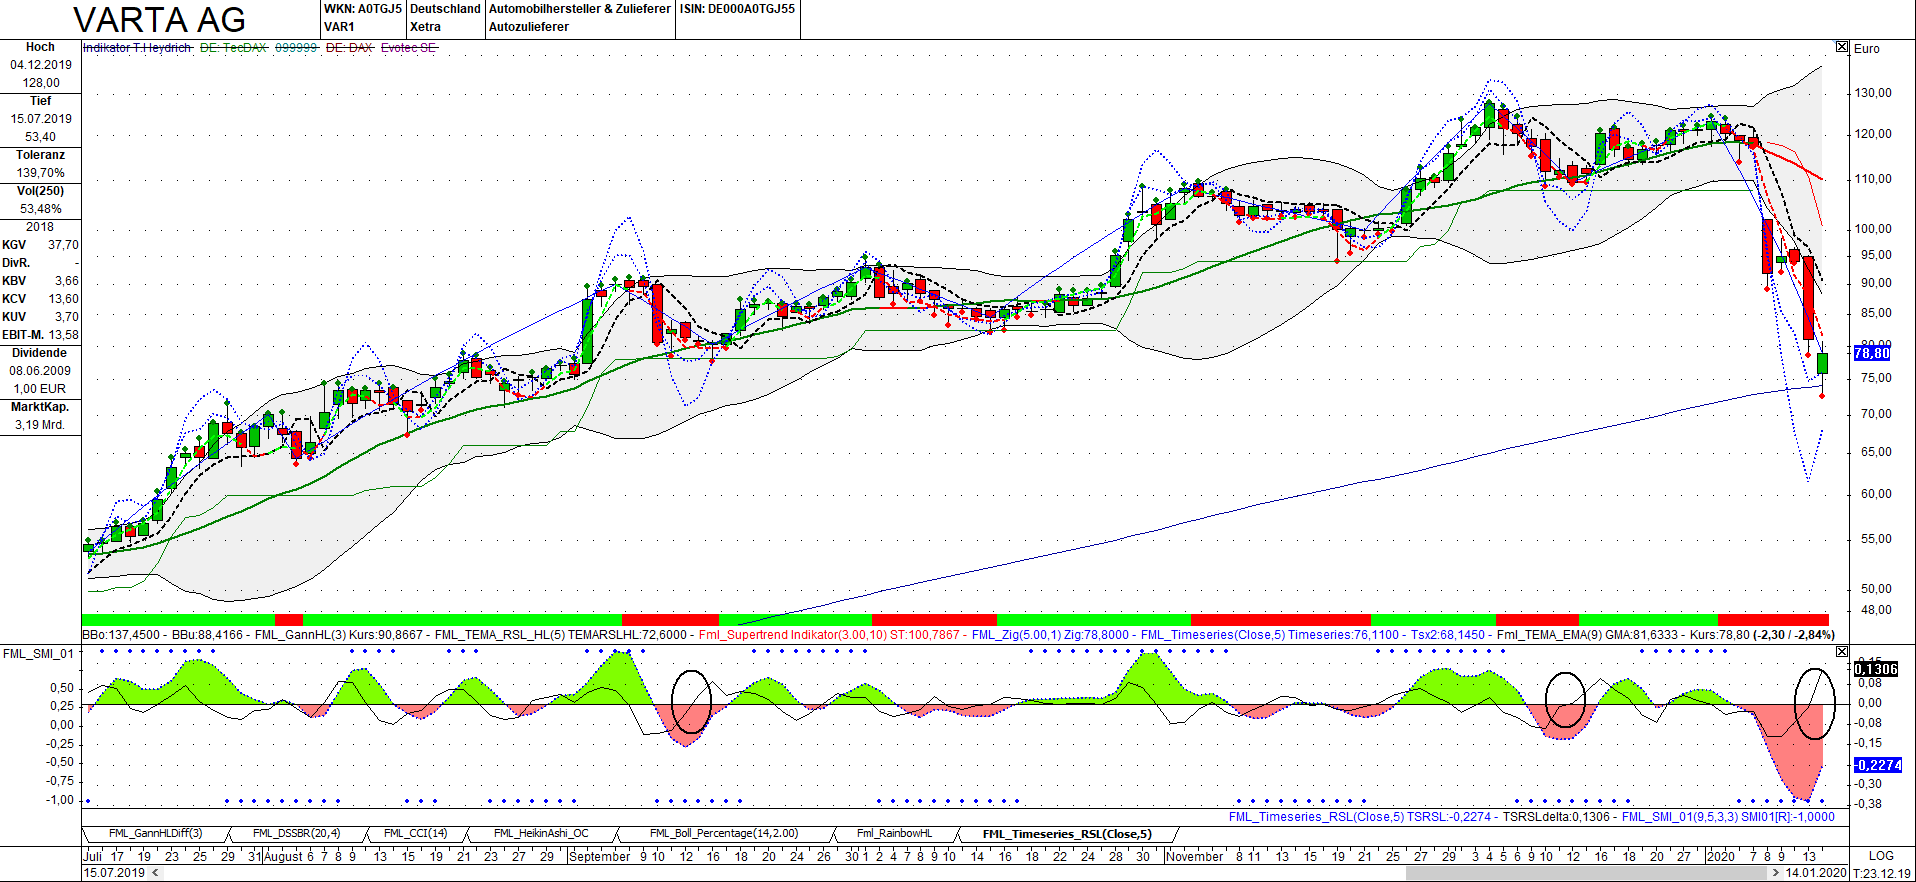This screenshot has width=1916, height=882.
Task: Click the Hoch value 128,00
Action: [41, 83]
